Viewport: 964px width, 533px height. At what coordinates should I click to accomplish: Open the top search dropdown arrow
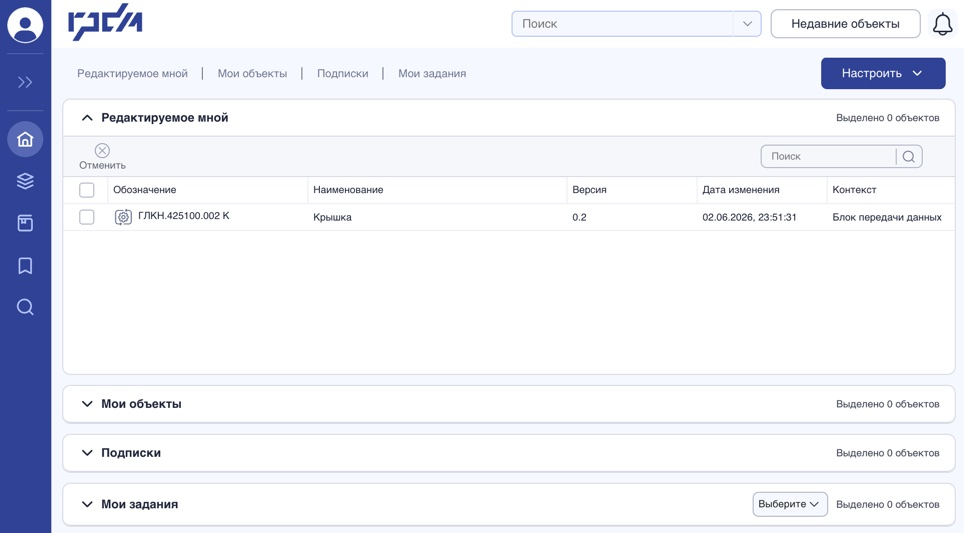click(x=747, y=24)
